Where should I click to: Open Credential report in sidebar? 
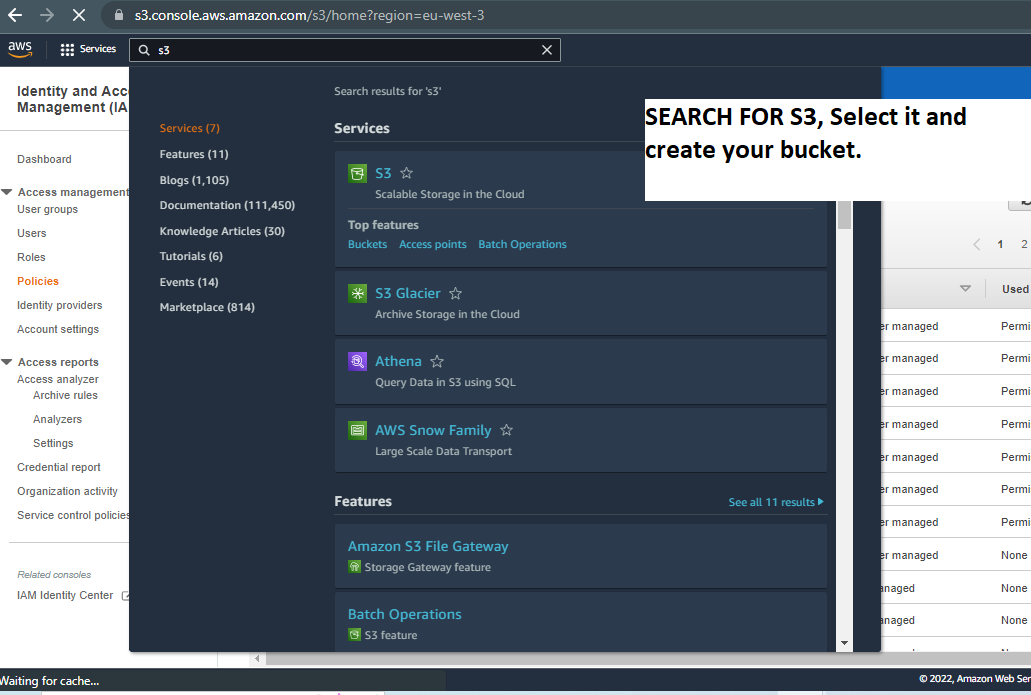(59, 467)
